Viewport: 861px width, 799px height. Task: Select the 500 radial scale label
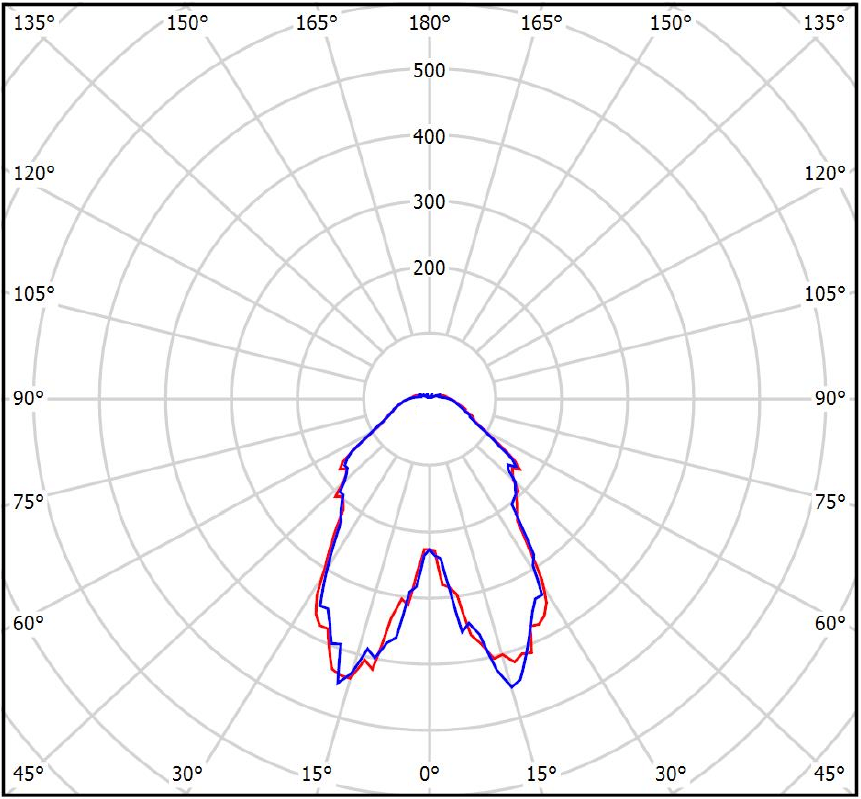tap(429, 71)
